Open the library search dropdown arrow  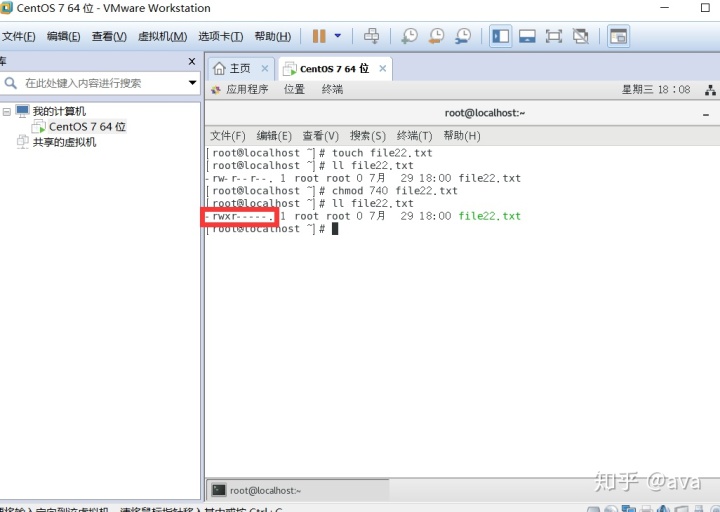point(192,83)
